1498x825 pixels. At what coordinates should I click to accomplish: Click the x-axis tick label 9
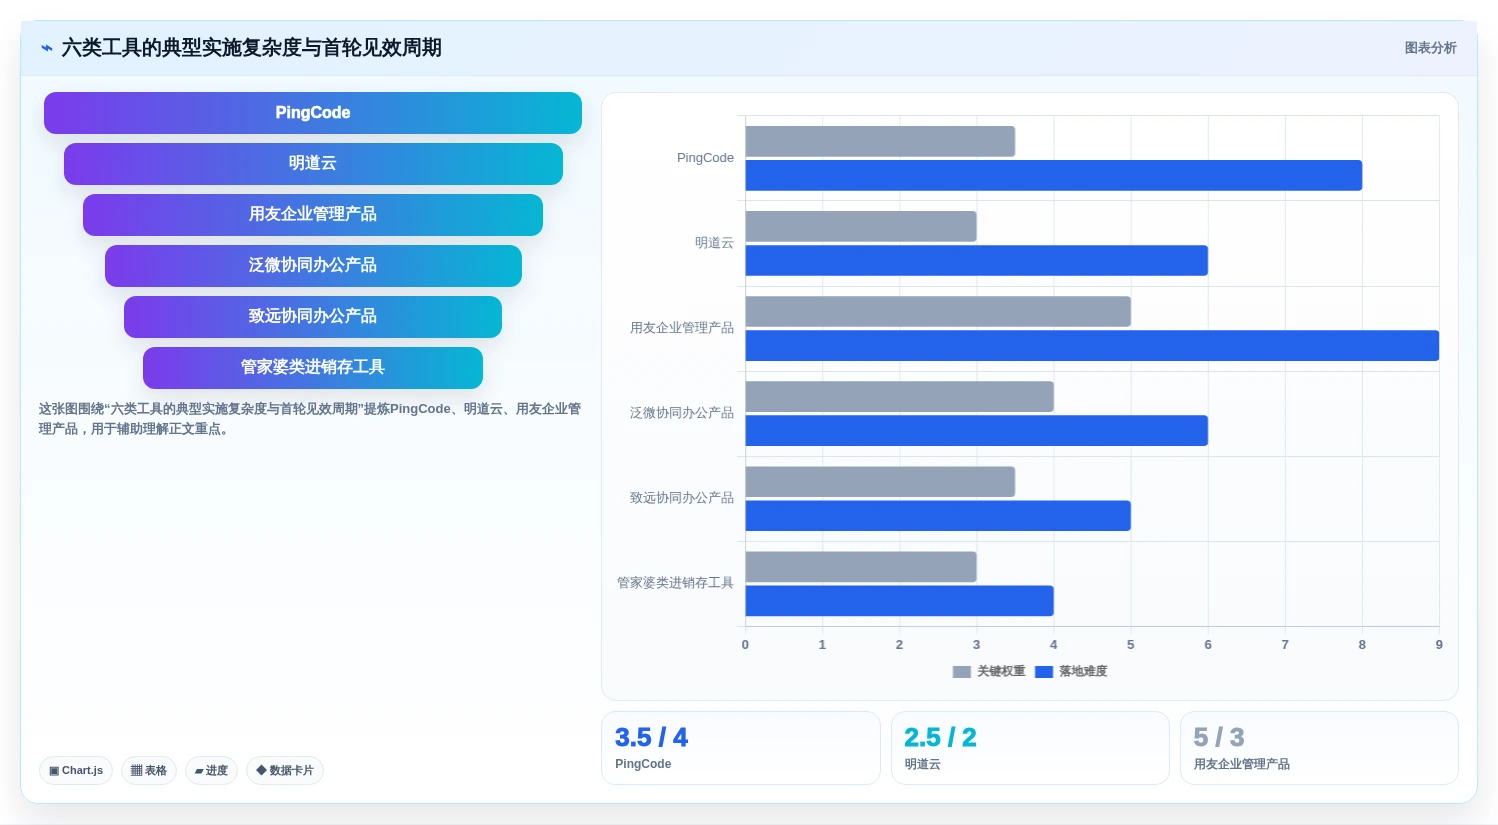point(1439,645)
